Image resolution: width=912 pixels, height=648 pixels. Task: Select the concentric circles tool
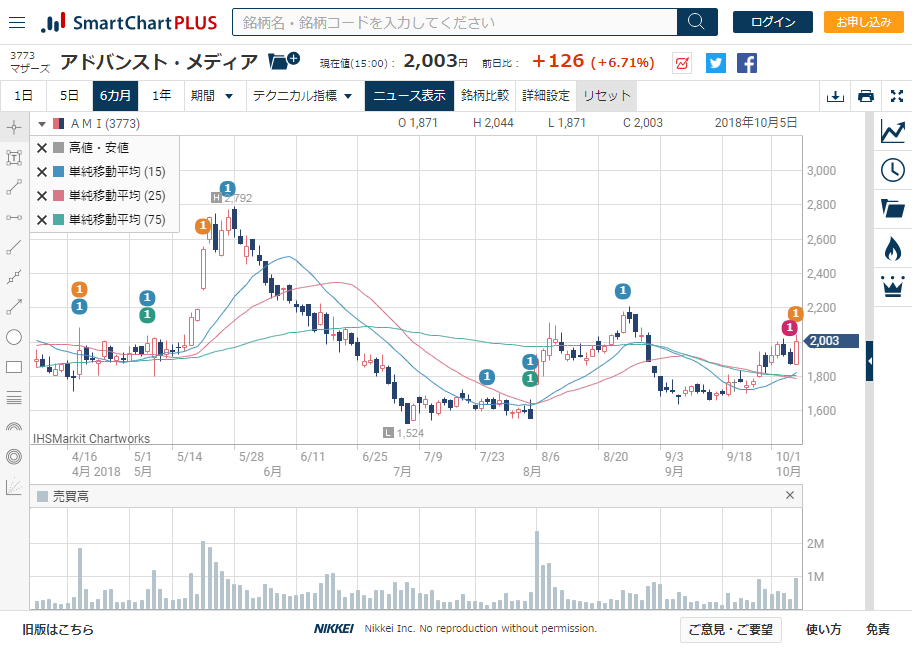(x=14, y=457)
